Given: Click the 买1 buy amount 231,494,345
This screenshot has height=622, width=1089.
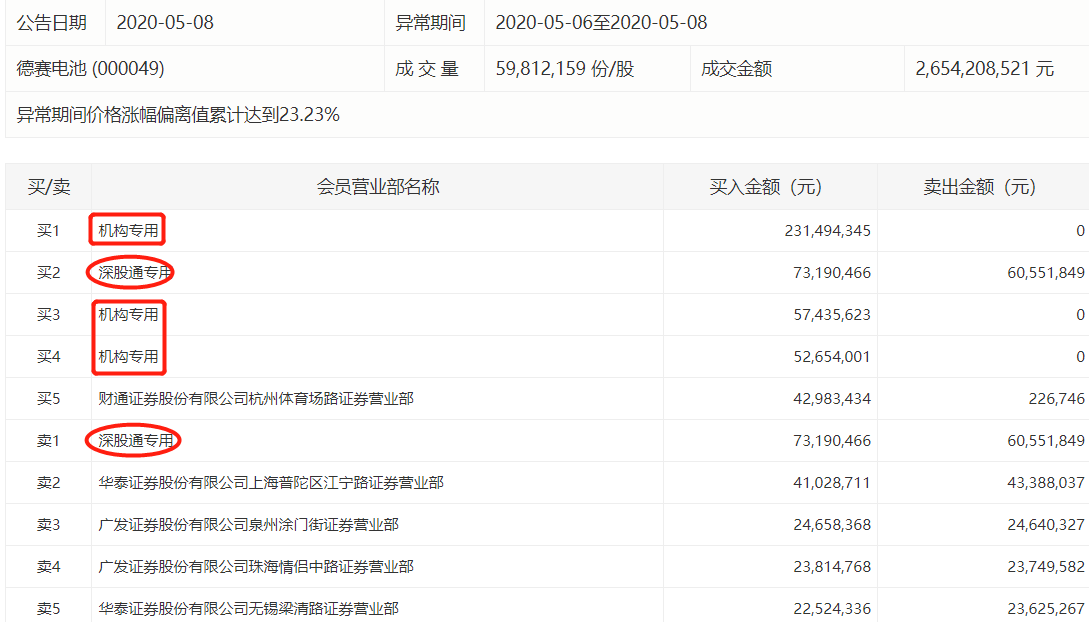Looking at the screenshot, I should (x=827, y=231).
